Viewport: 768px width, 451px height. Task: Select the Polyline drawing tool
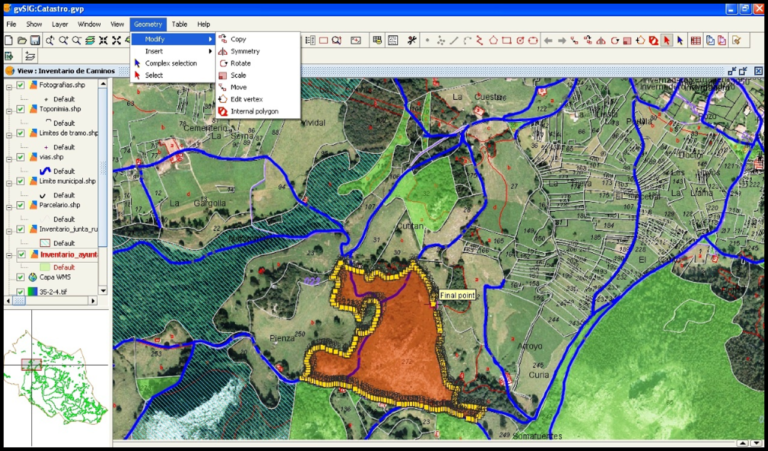point(480,41)
